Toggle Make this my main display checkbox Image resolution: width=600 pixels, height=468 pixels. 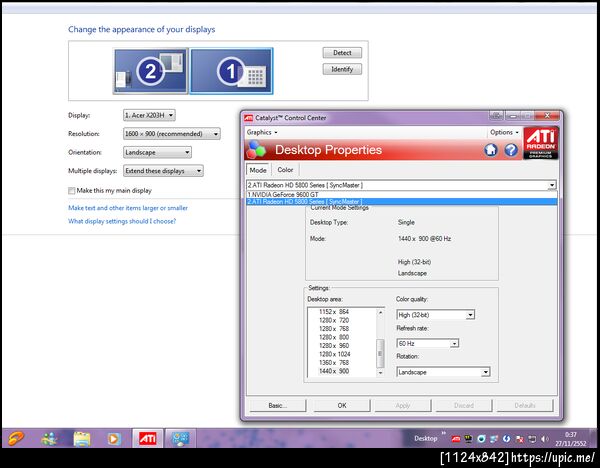click(72, 191)
